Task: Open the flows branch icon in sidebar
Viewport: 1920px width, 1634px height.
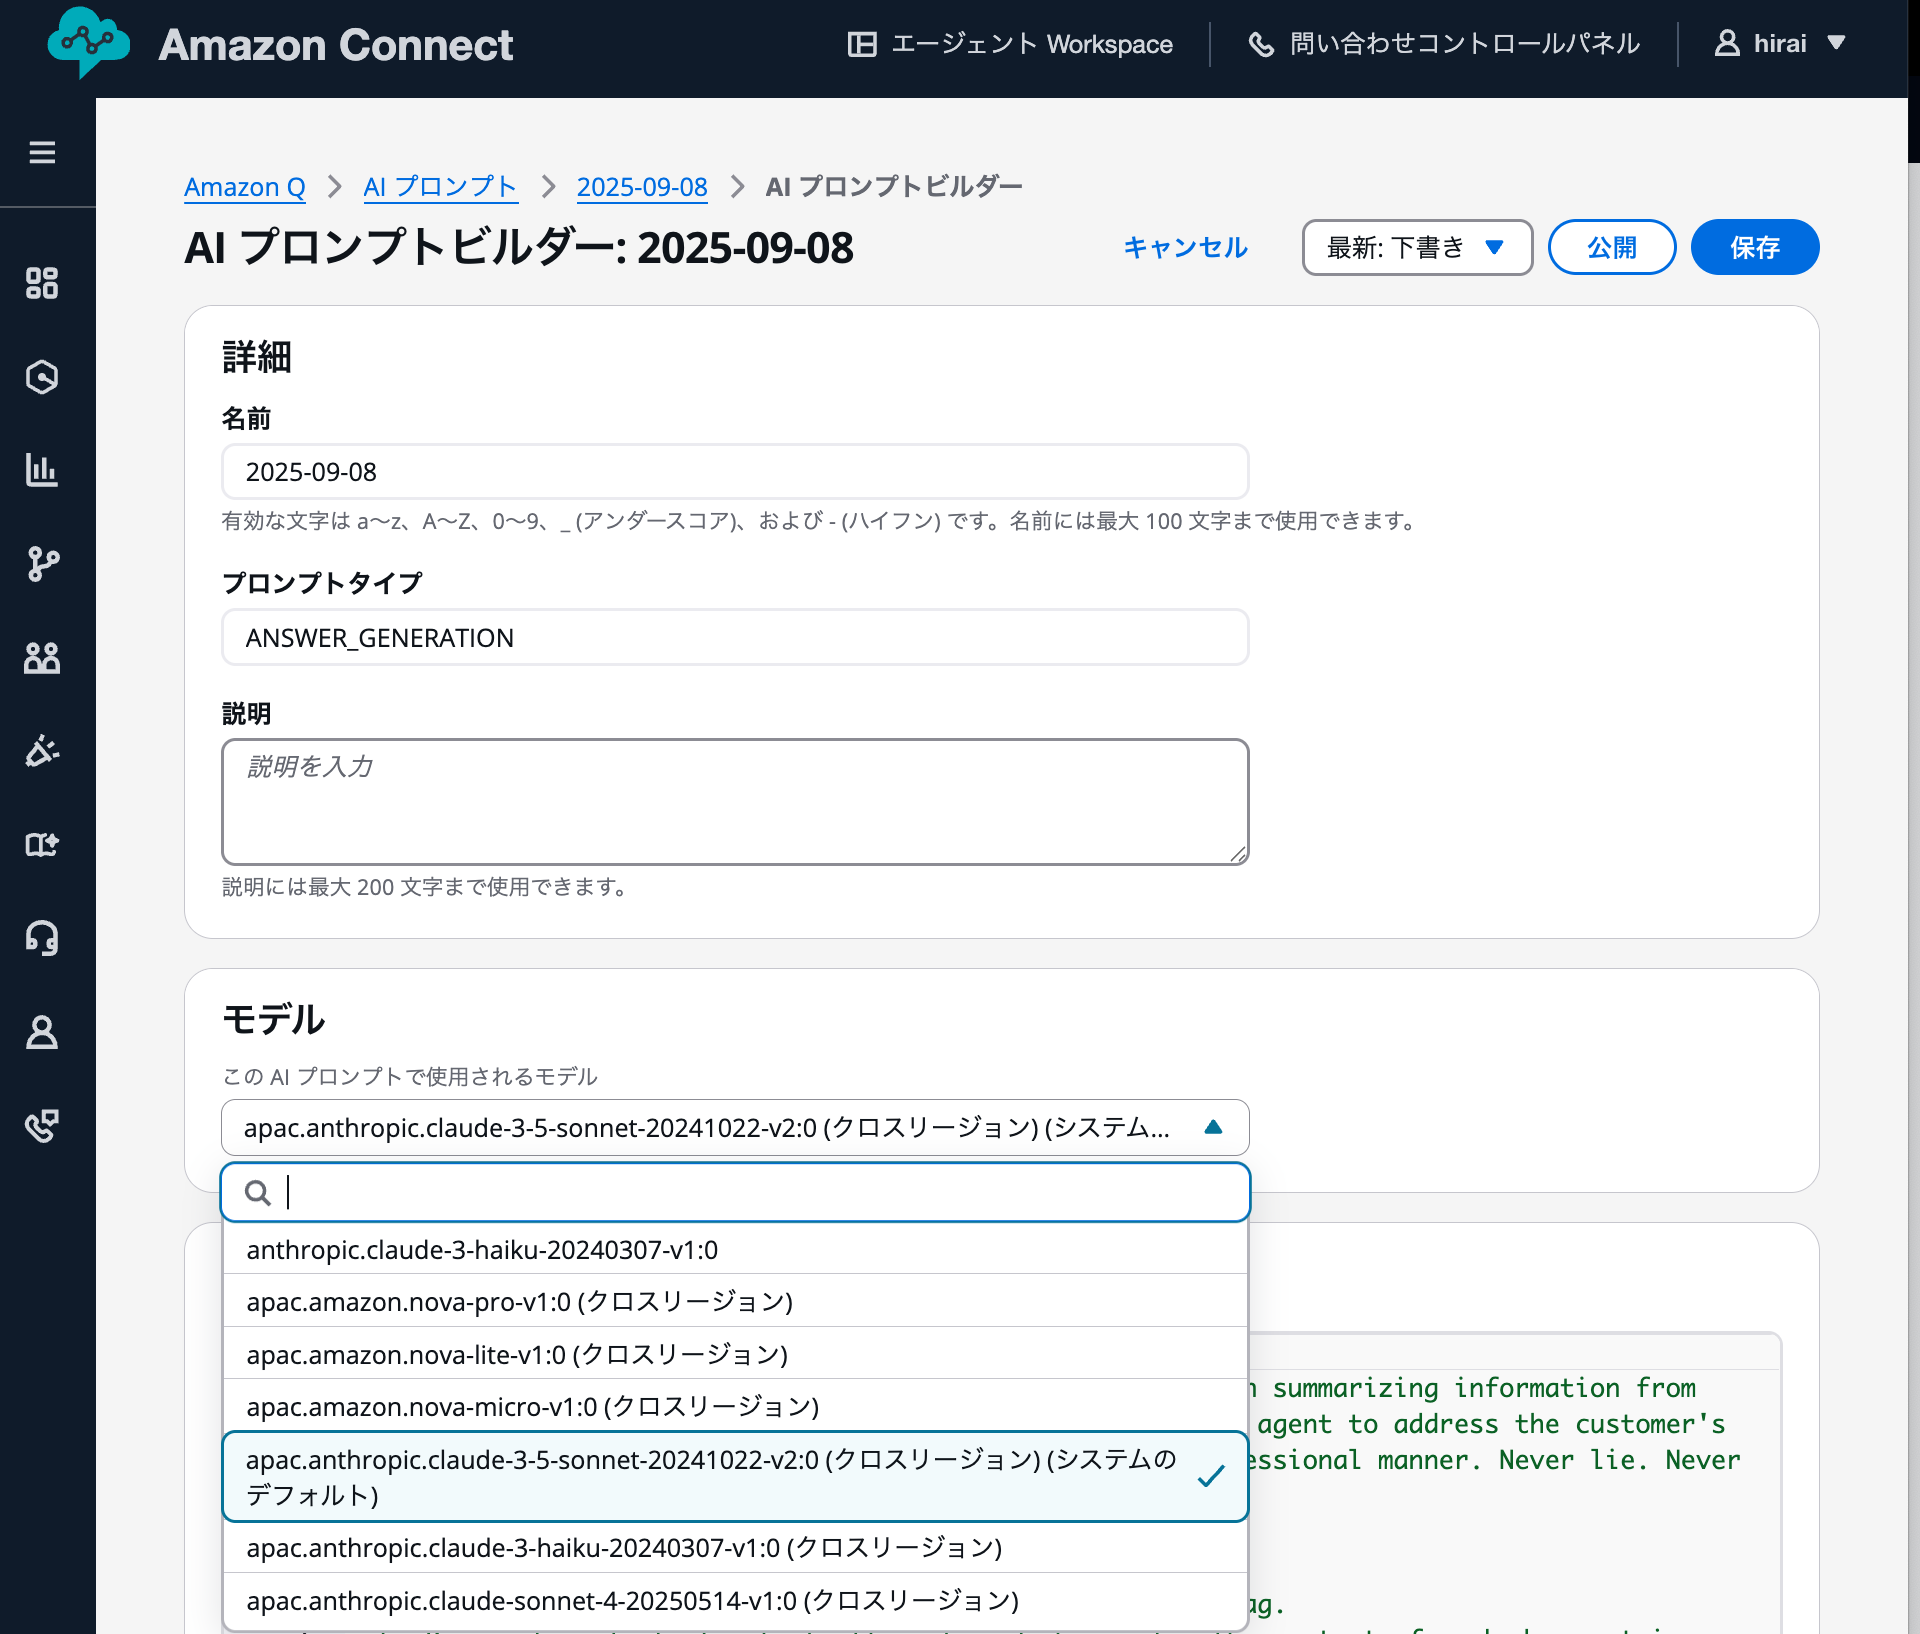Action: click(42, 564)
